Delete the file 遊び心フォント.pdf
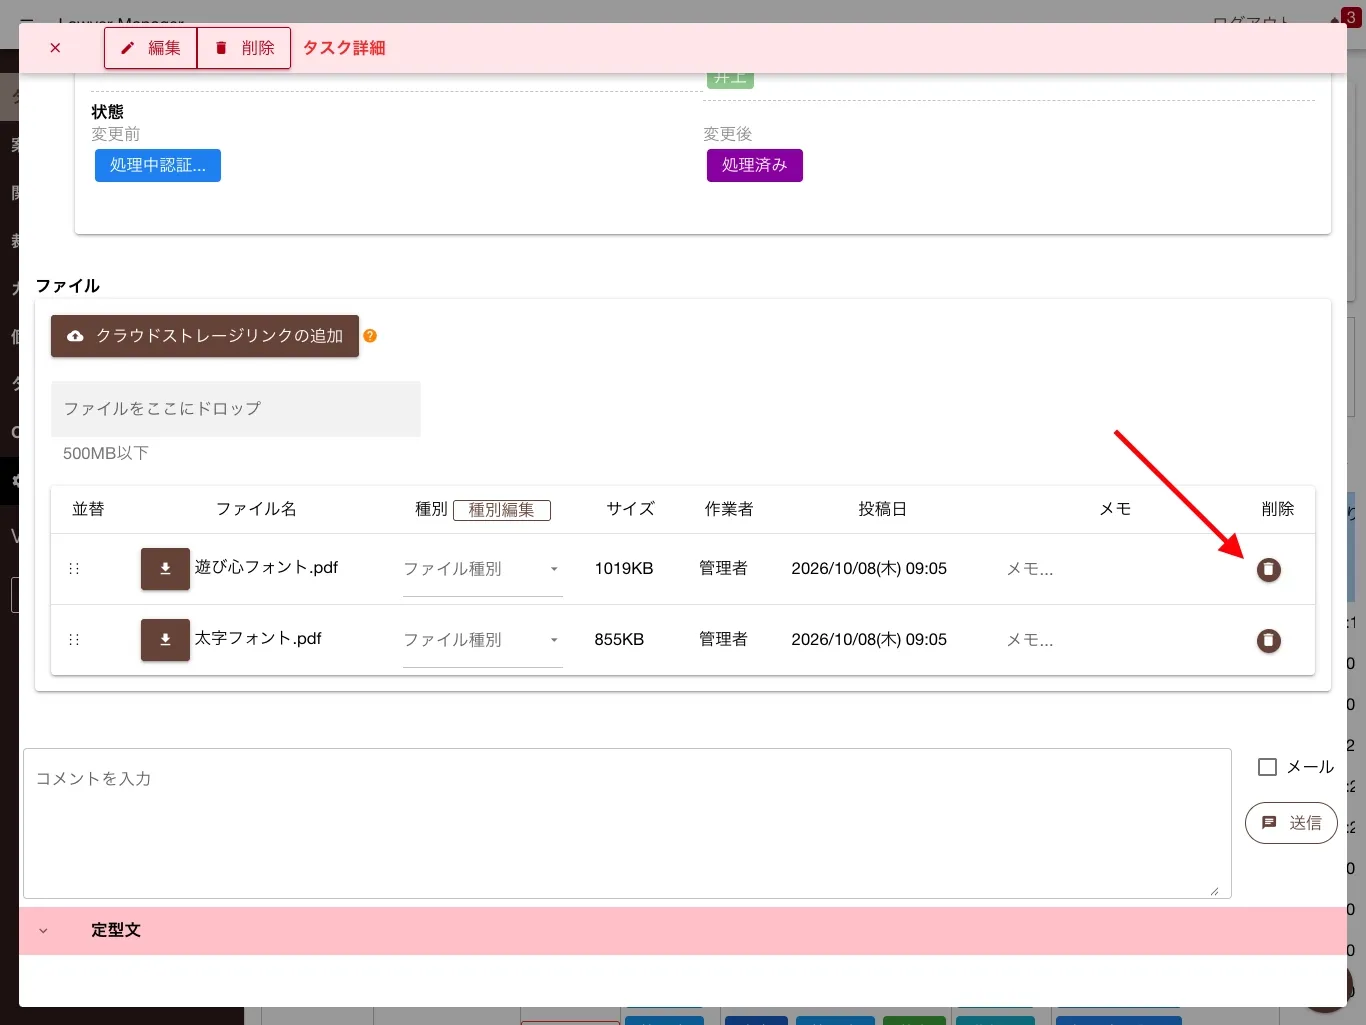Image resolution: width=1366 pixels, height=1025 pixels. 1269,570
